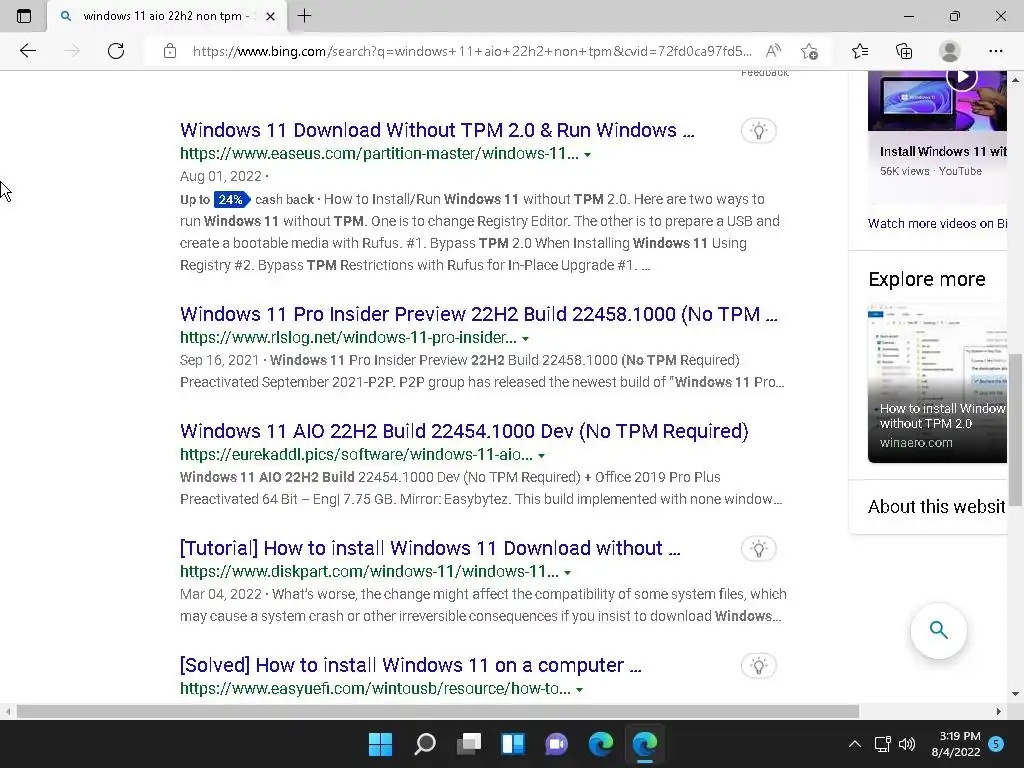Screen dimensions: 1024x768
Task: Refresh the current page
Action: tap(116, 51)
